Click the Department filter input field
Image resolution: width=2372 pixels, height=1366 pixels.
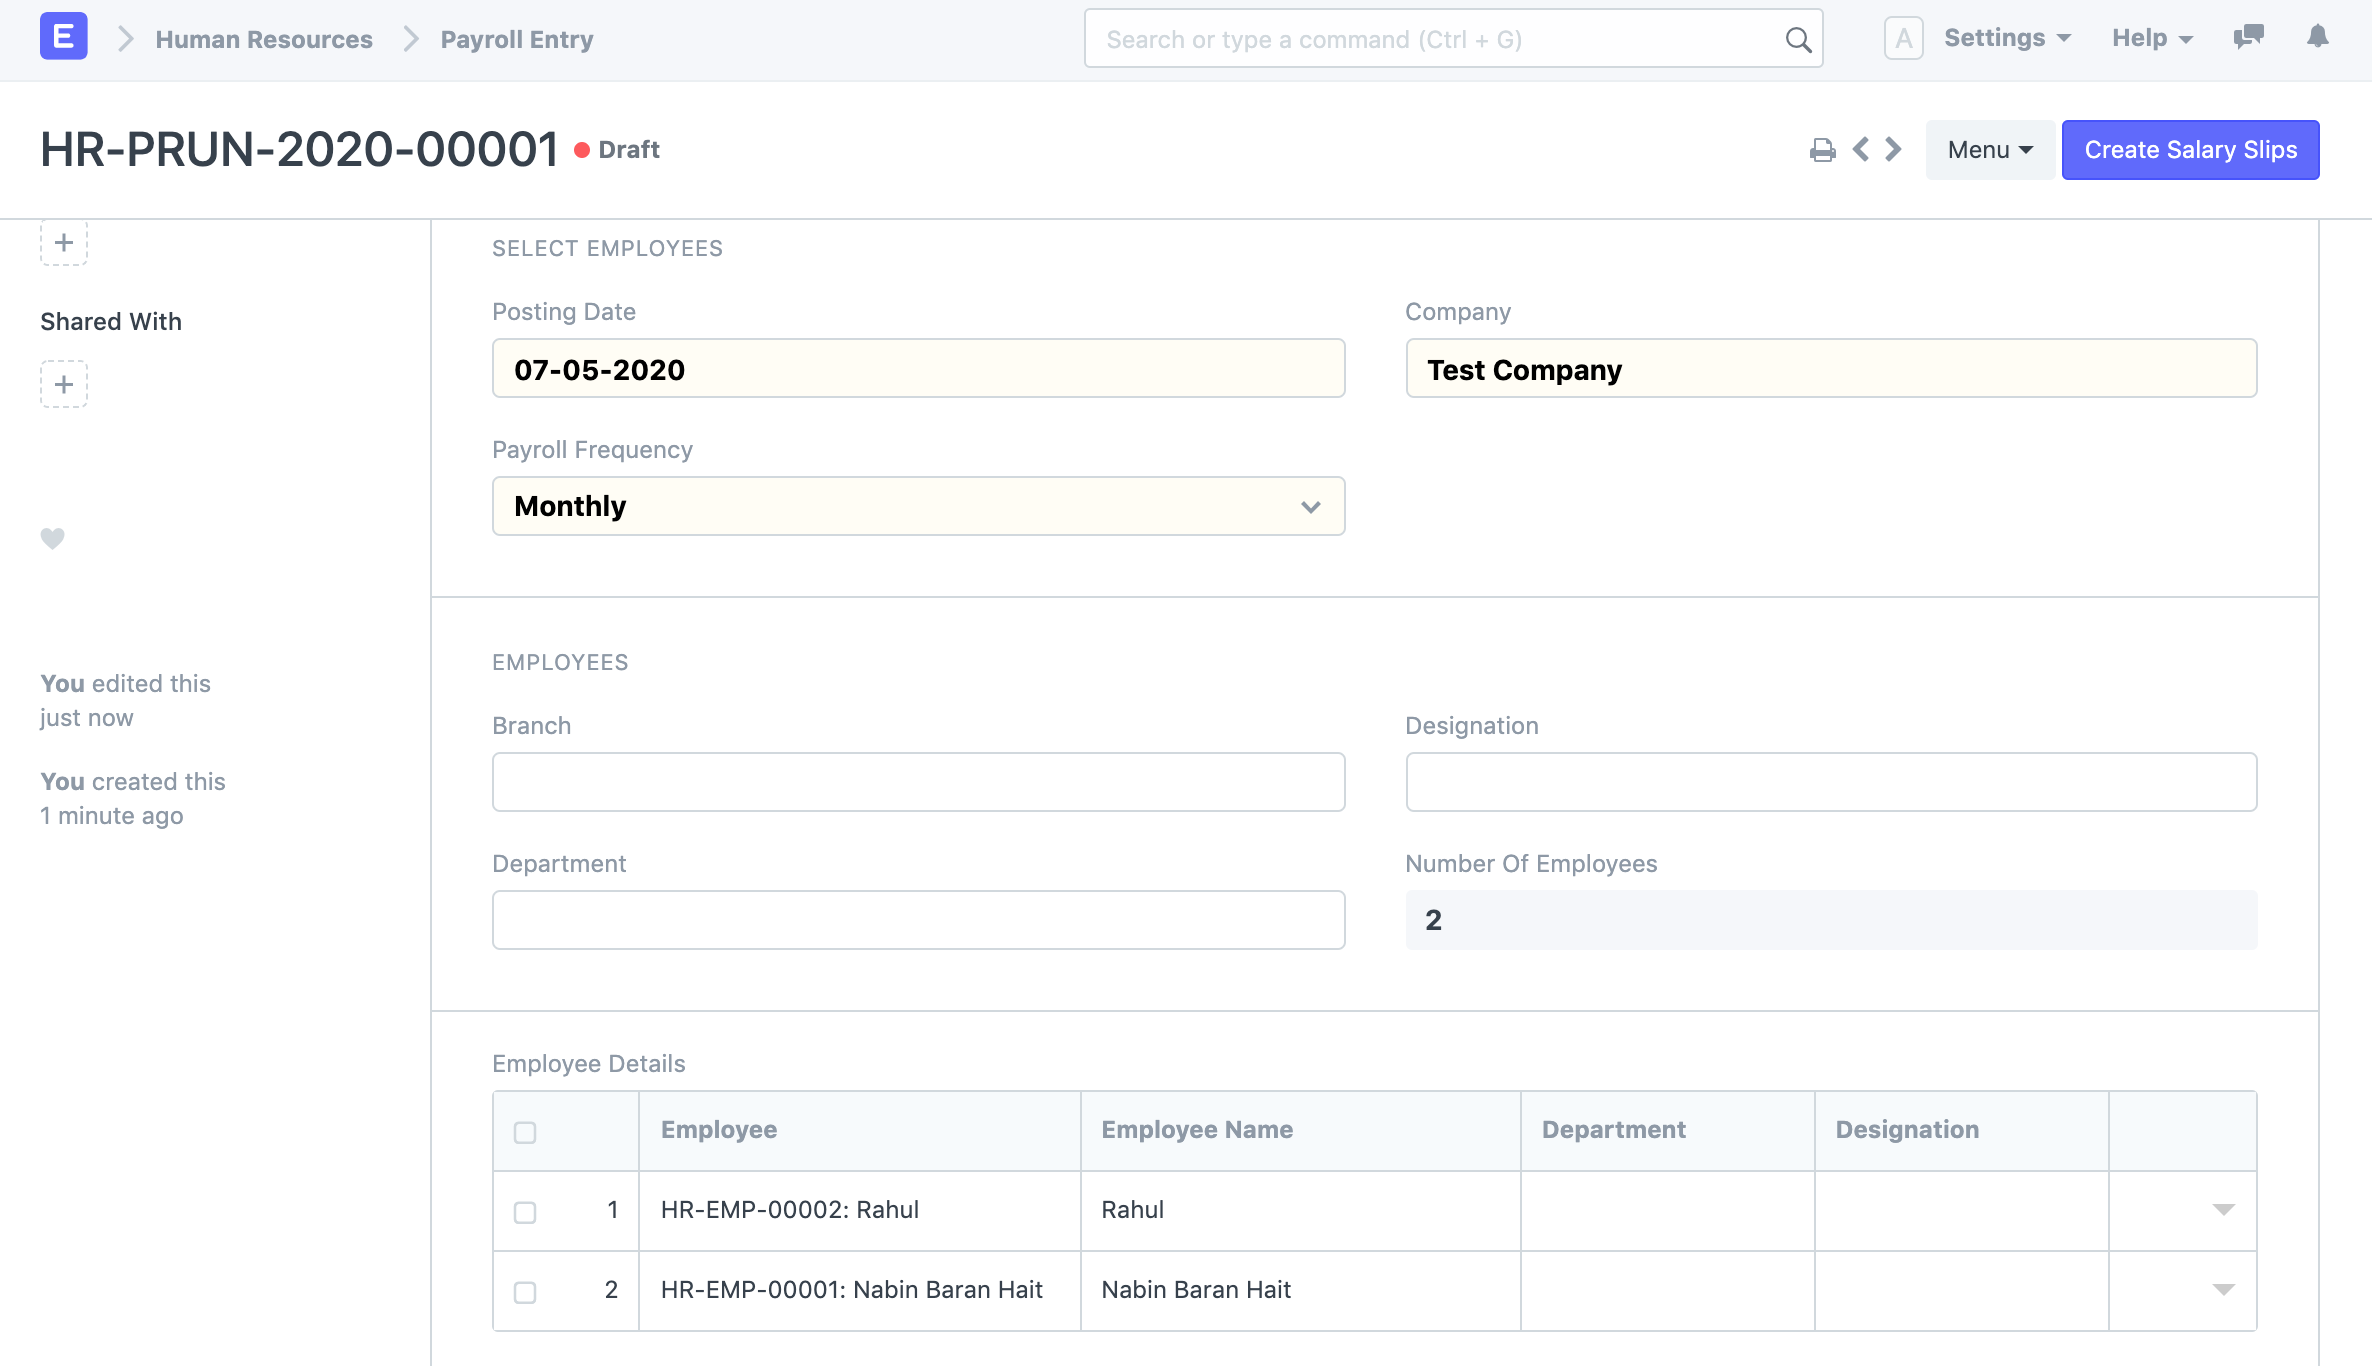(x=917, y=919)
